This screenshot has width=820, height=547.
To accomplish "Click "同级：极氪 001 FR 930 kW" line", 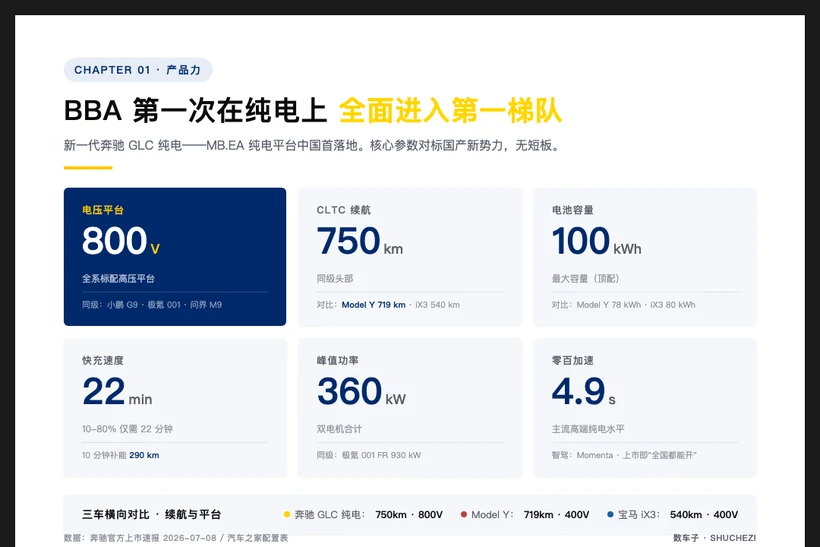I will point(369,455).
